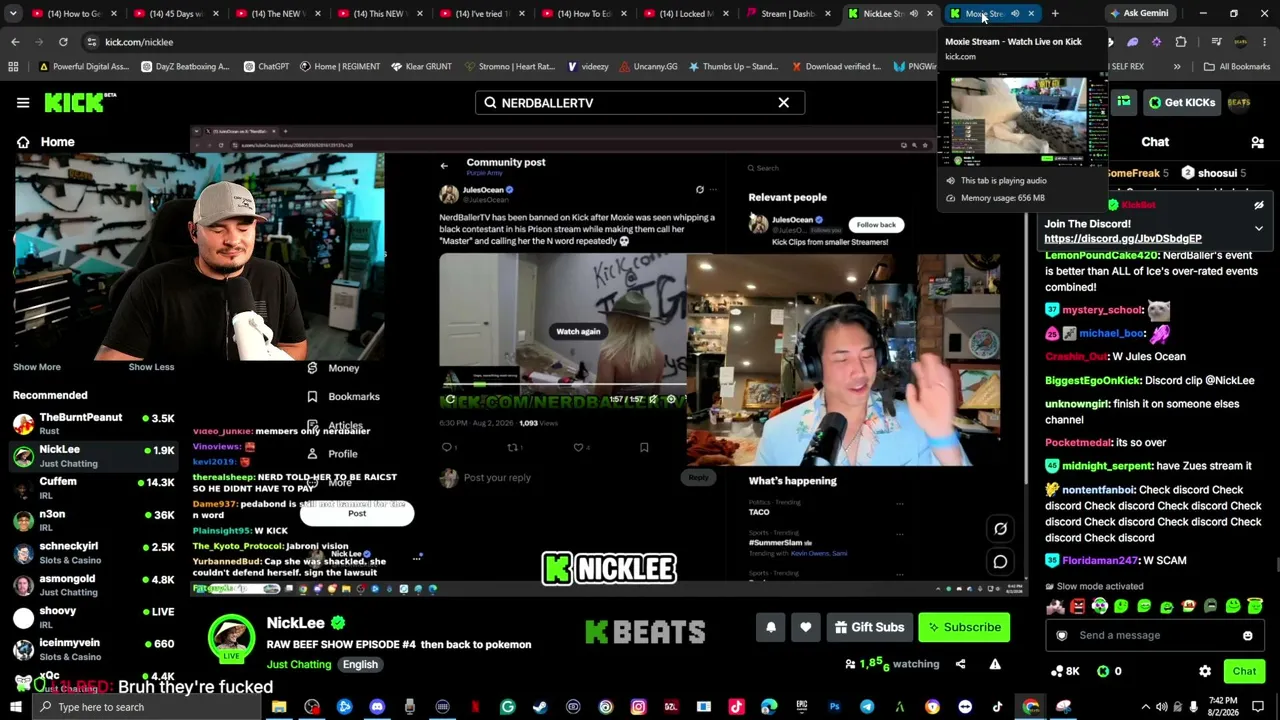Follow NickLee with the heart button
Viewport: 1280px width, 720px height.
[806, 627]
